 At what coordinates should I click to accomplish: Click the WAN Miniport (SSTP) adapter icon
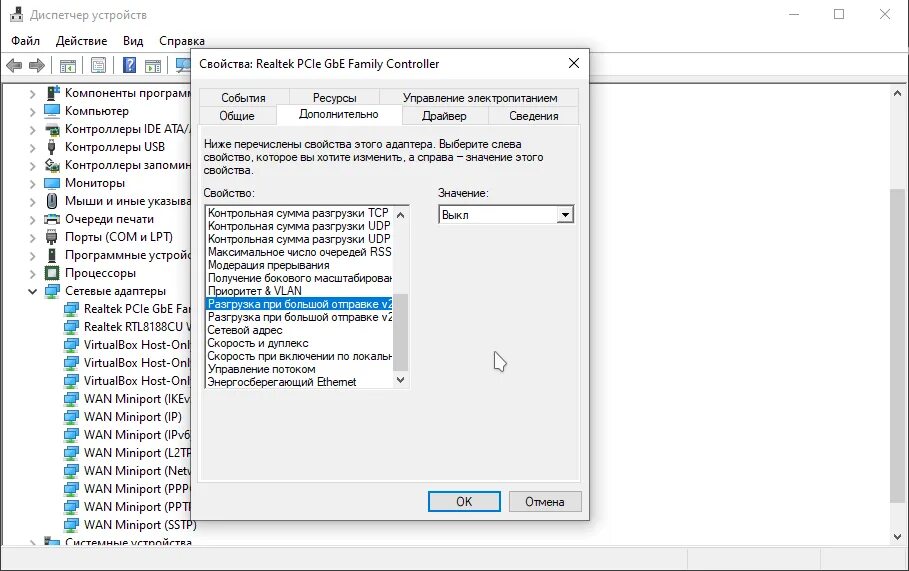click(x=71, y=525)
